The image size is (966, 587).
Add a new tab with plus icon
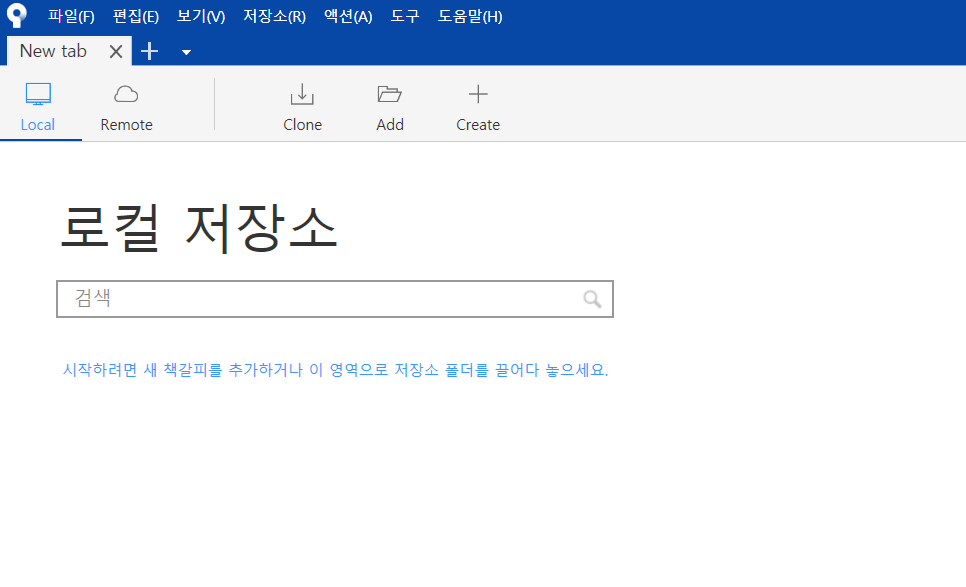point(150,51)
